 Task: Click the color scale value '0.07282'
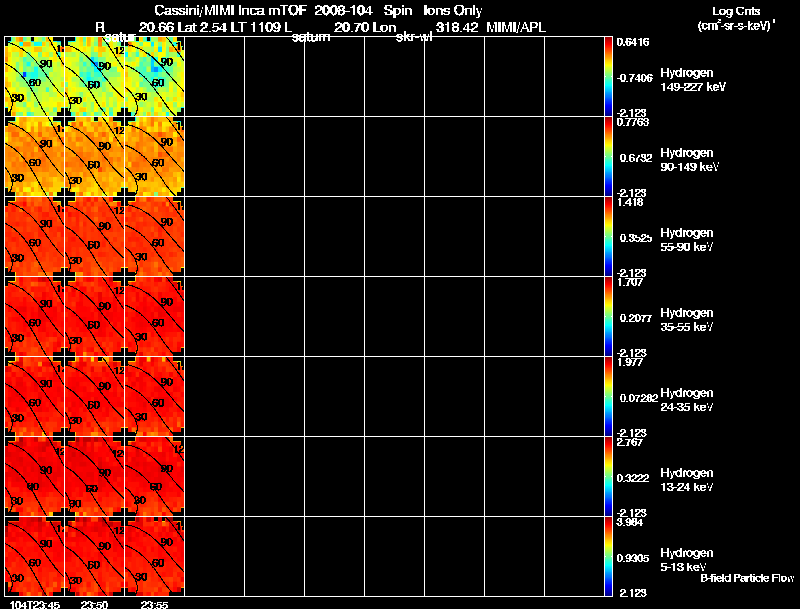click(x=639, y=398)
